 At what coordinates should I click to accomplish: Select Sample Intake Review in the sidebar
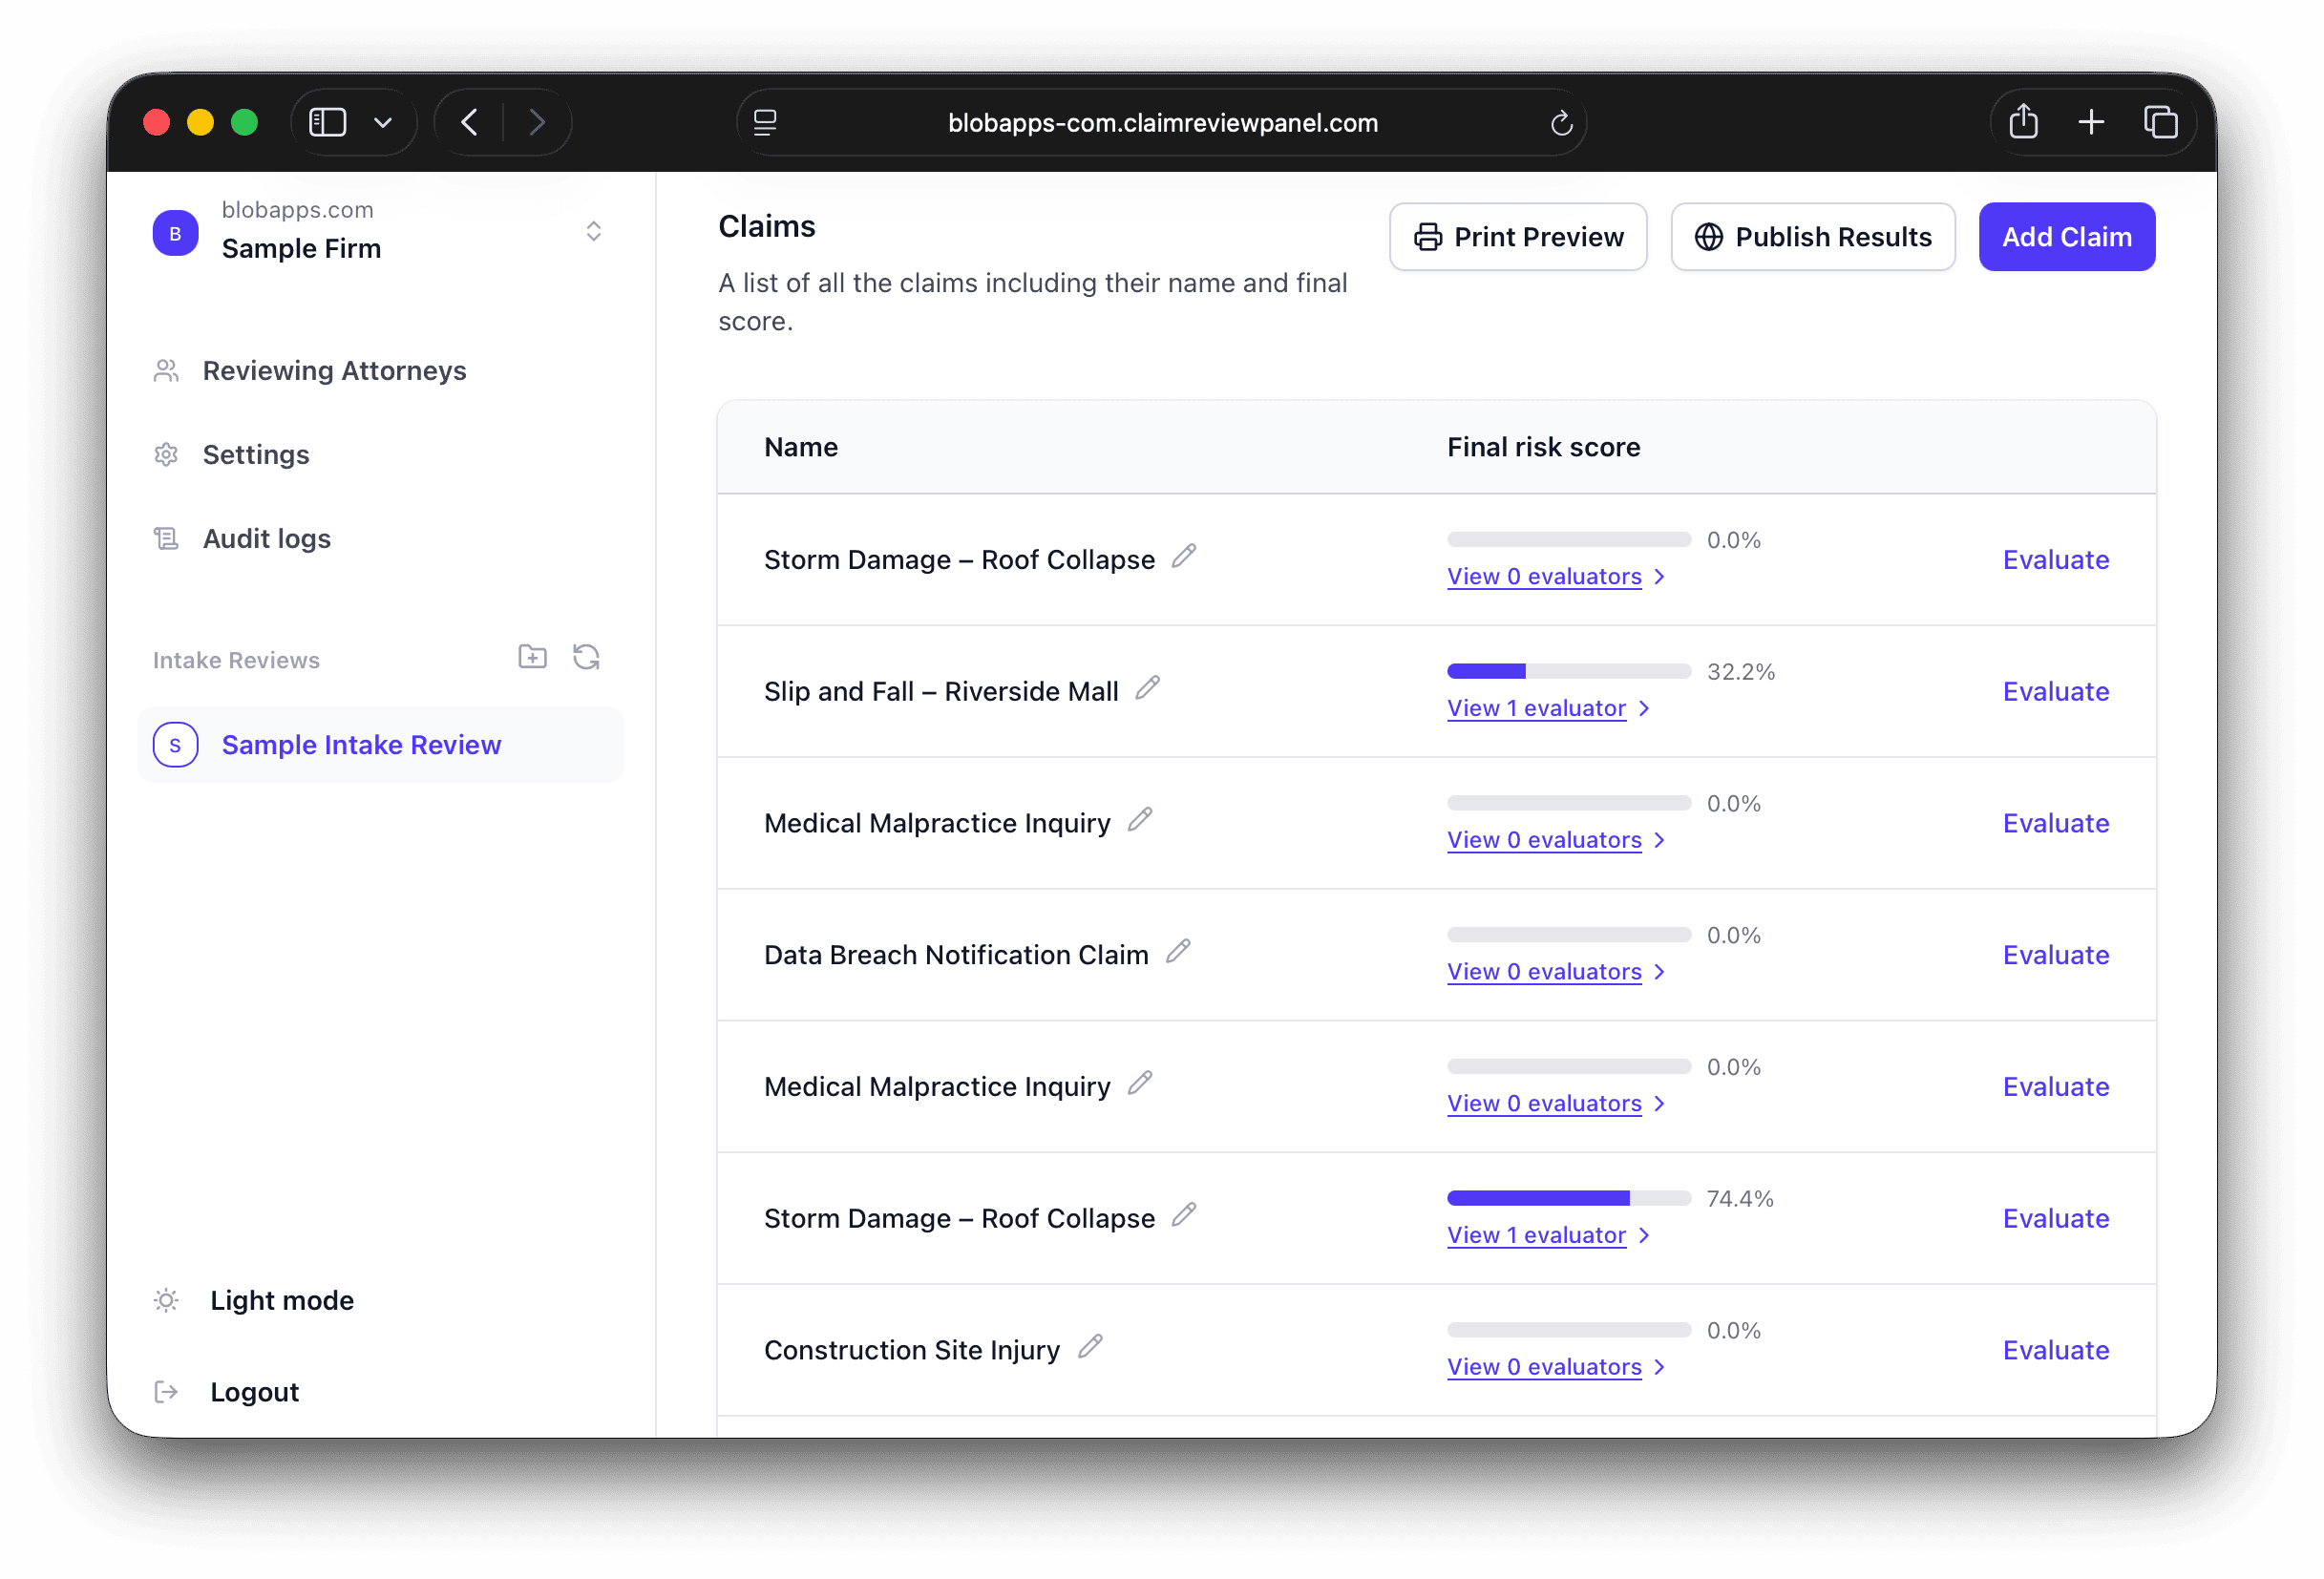380,745
